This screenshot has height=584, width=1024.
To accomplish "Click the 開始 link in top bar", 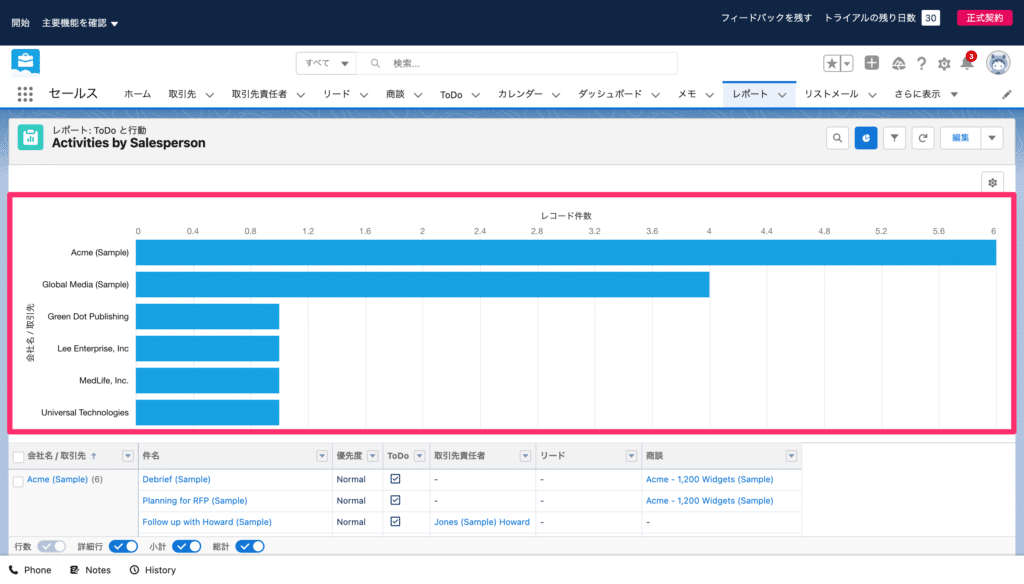I will click(20, 23).
